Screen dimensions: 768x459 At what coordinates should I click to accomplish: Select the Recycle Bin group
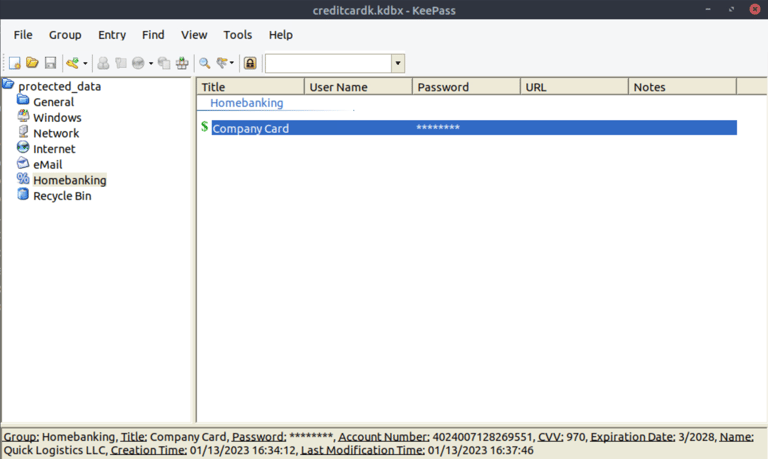click(62, 196)
